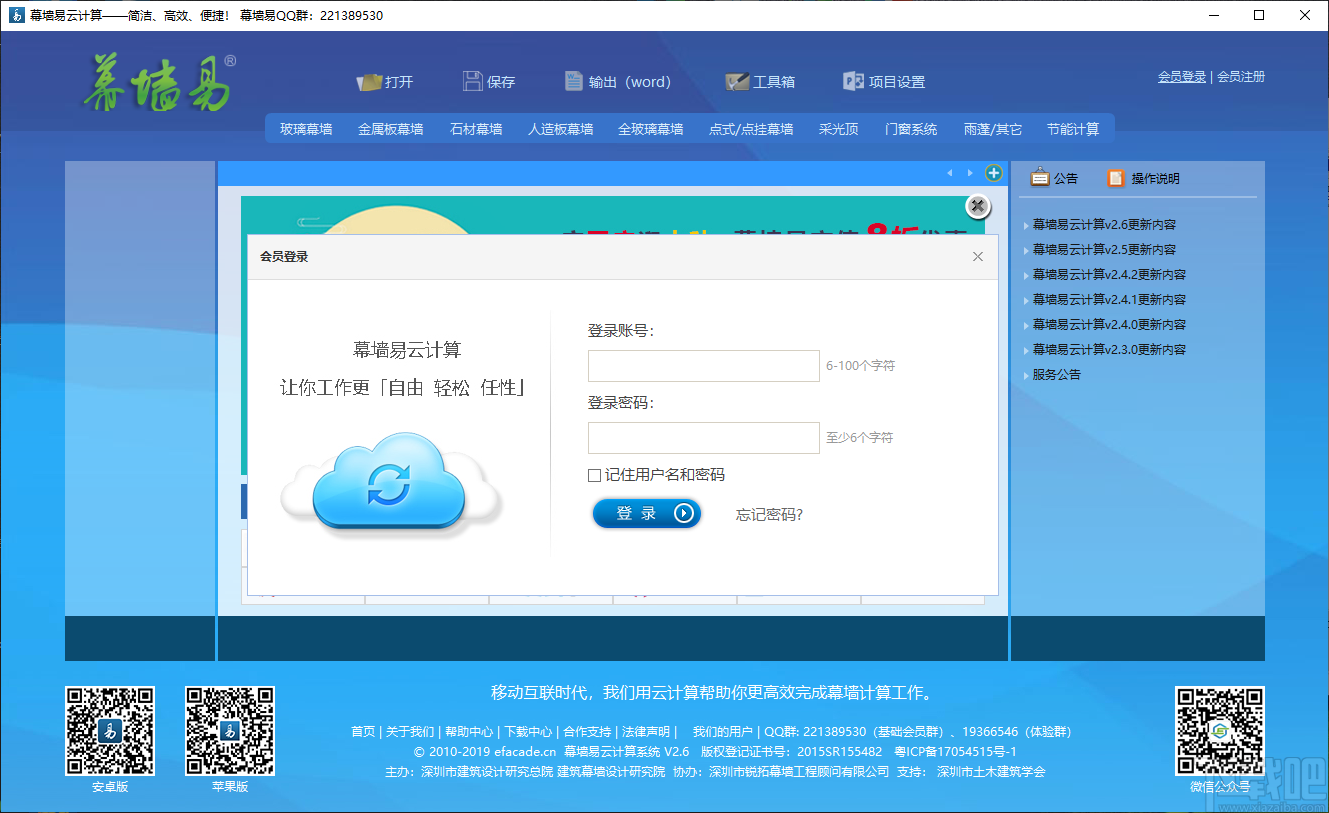Click the 安卓版 QR code thumbnail
This screenshot has width=1329, height=813.
point(109,732)
